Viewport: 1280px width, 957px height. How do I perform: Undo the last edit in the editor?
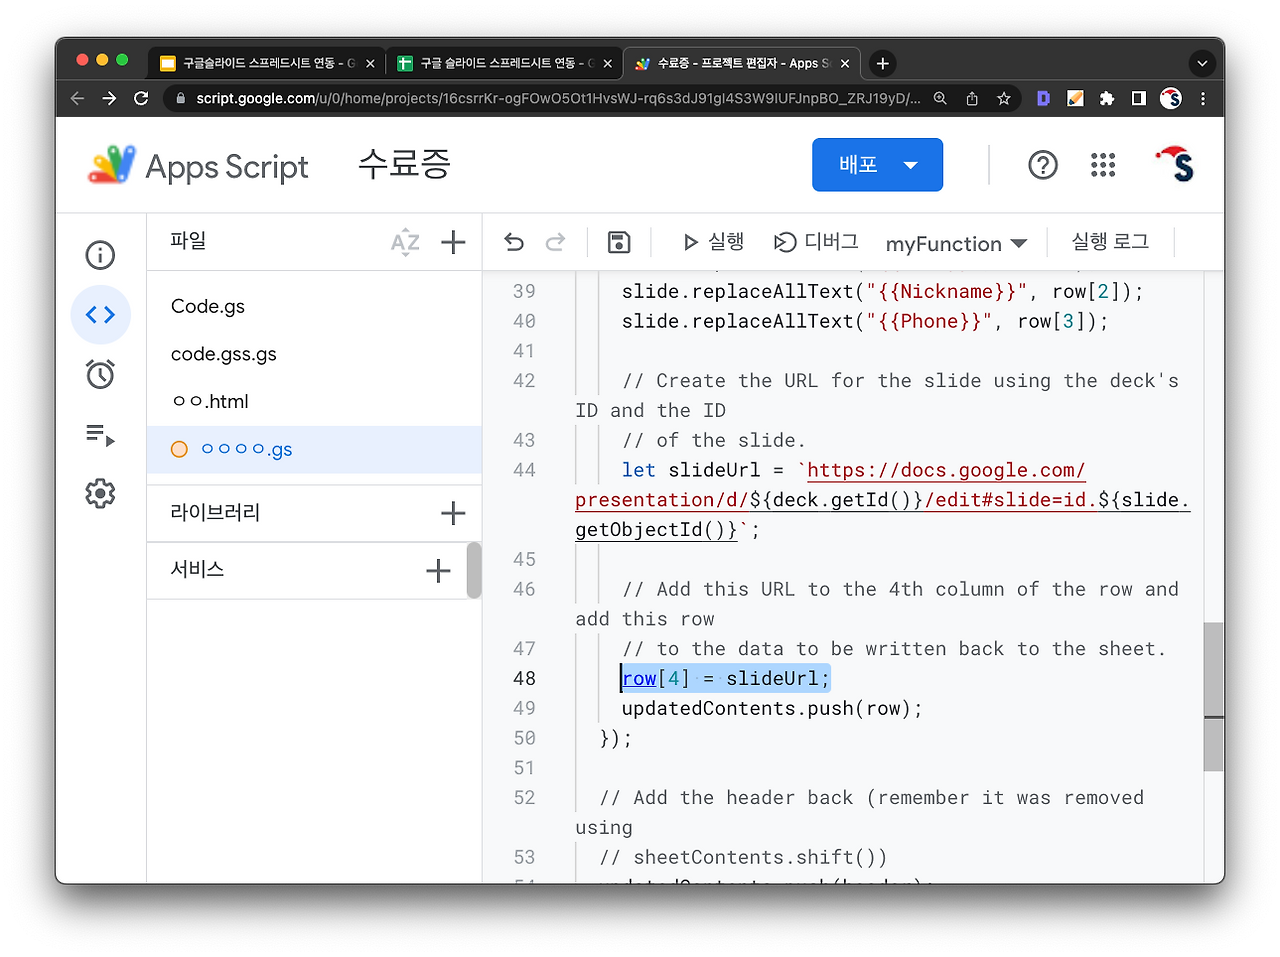click(514, 242)
